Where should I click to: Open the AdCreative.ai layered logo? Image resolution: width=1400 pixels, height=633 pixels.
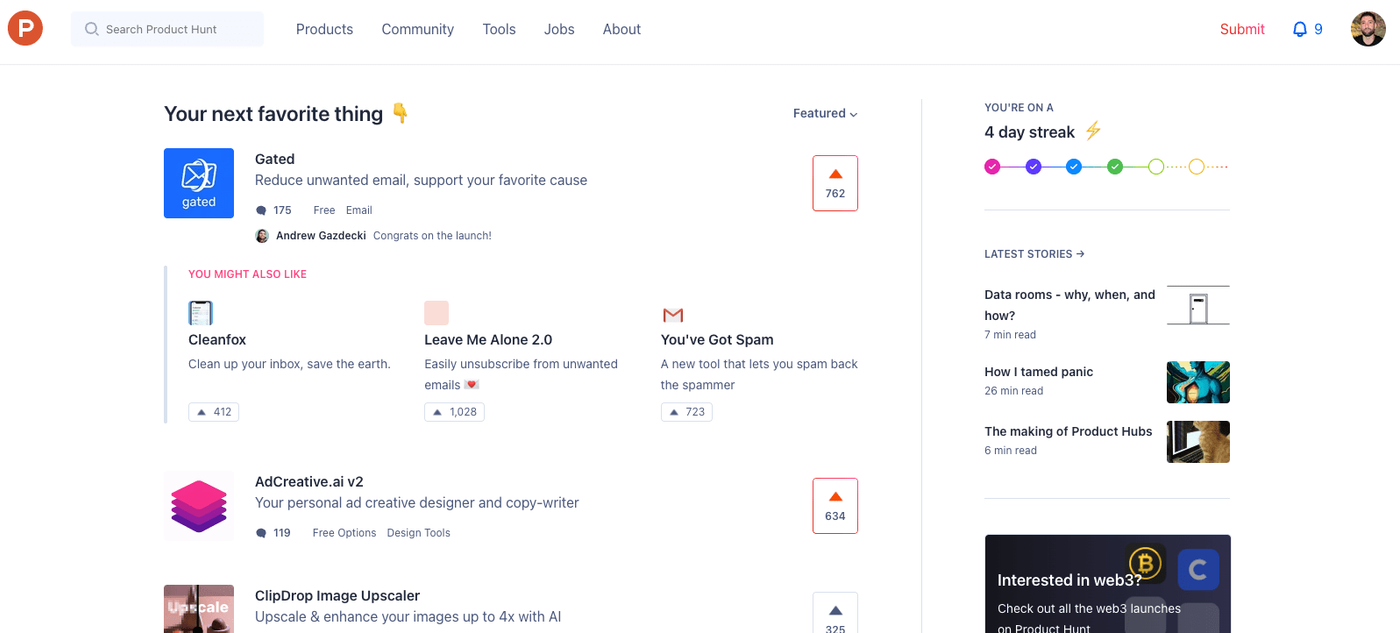click(x=199, y=506)
